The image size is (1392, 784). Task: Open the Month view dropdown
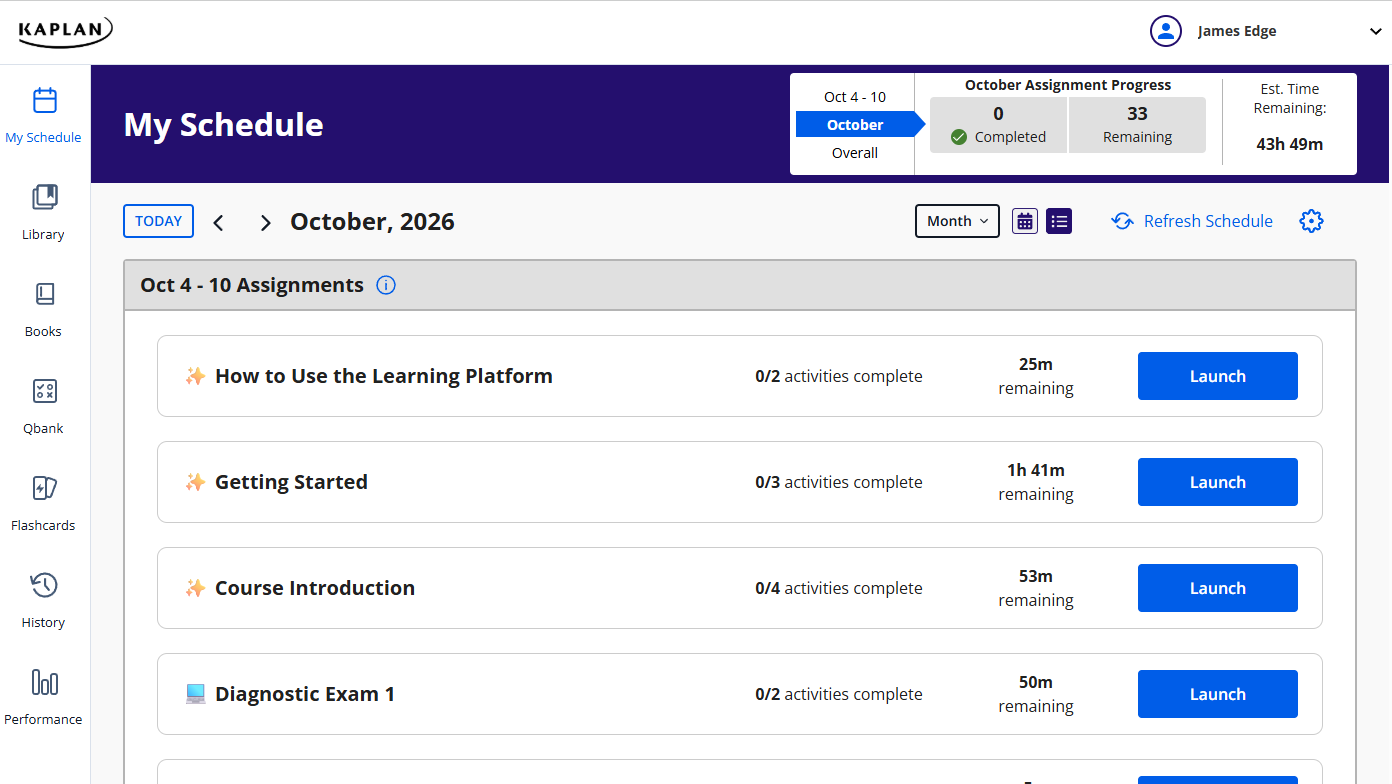(x=957, y=221)
